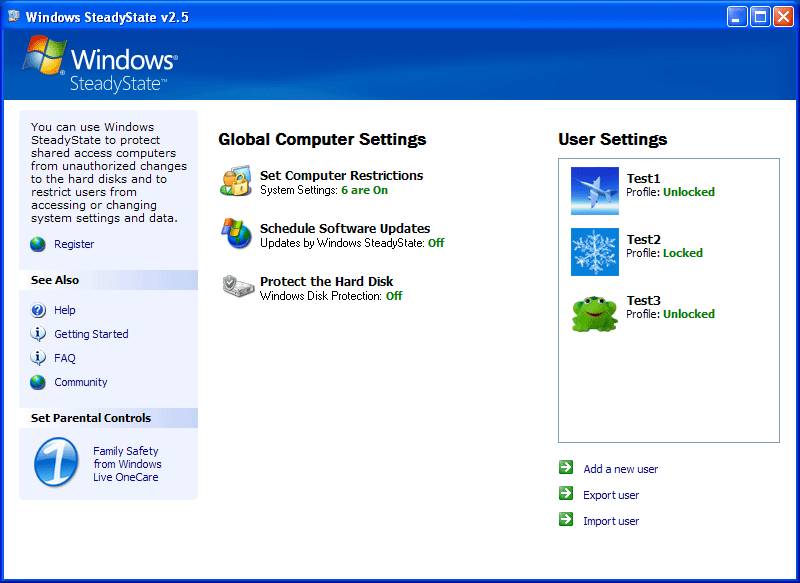This screenshot has height=583, width=800.
Task: Open the FAQ link
Action: [65, 358]
